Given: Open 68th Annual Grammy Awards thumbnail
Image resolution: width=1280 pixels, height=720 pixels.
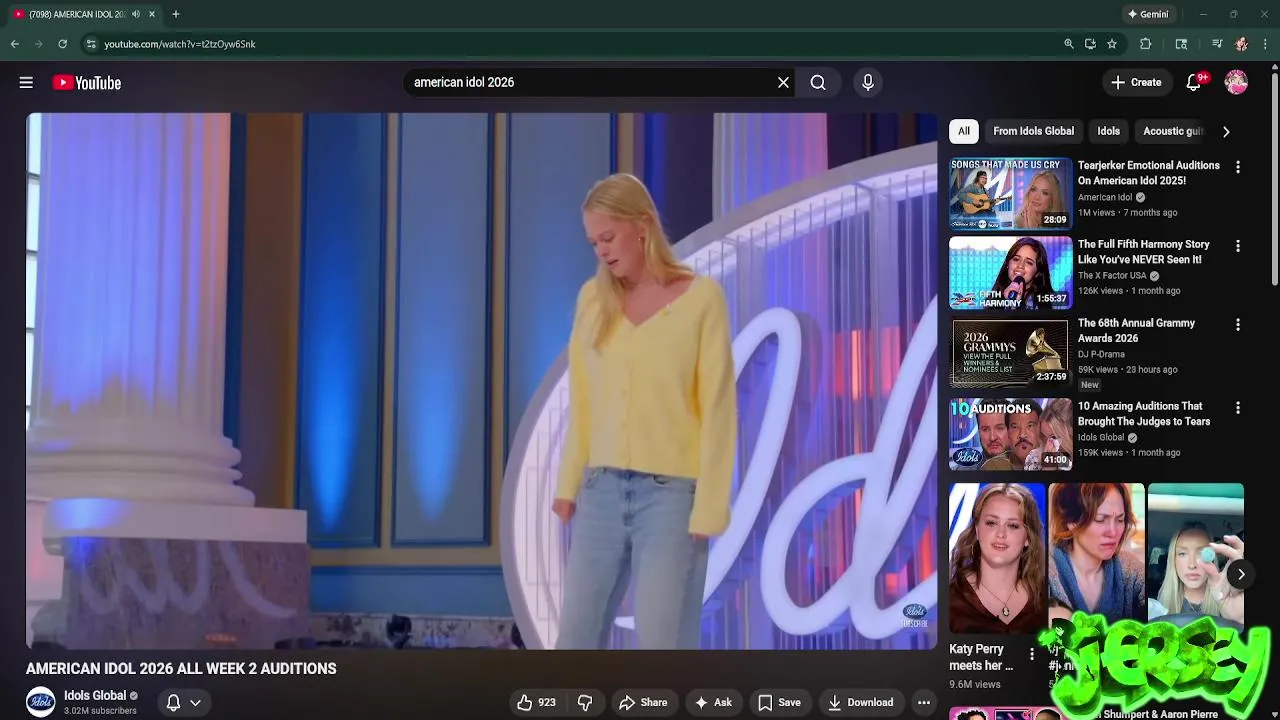Looking at the screenshot, I should click(1010, 351).
